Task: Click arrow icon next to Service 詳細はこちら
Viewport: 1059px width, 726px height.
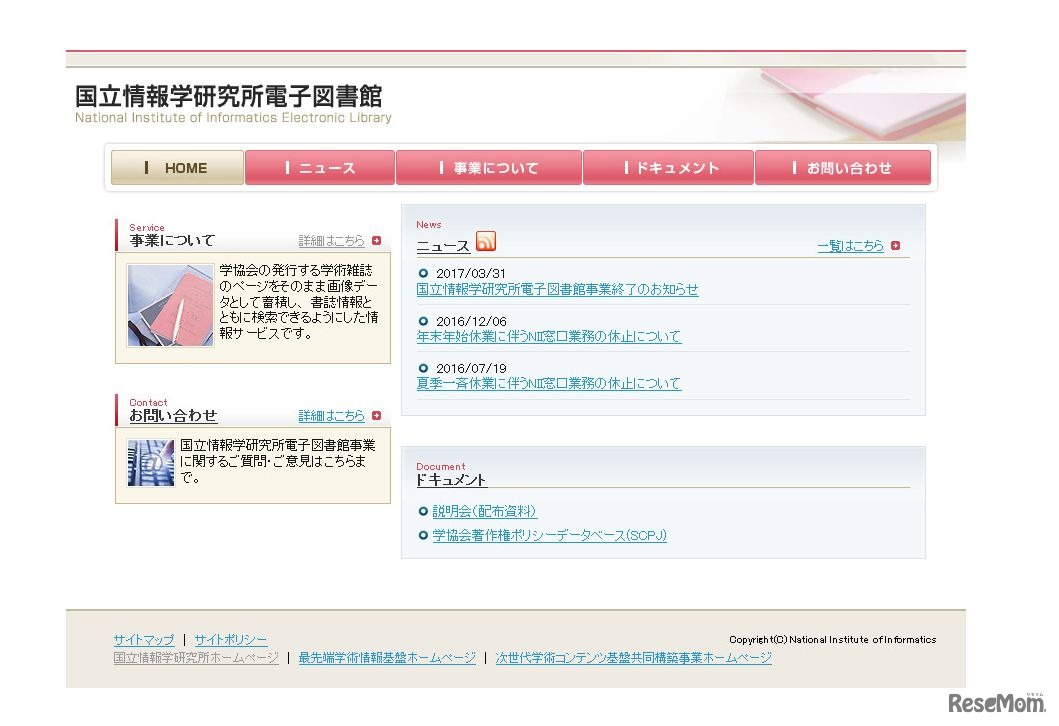Action: [376, 240]
